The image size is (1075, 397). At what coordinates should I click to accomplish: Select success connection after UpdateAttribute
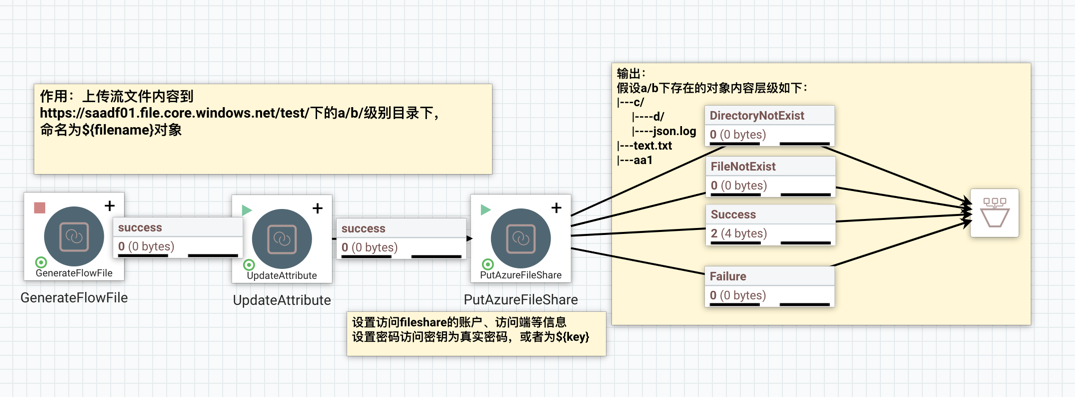tap(400, 239)
